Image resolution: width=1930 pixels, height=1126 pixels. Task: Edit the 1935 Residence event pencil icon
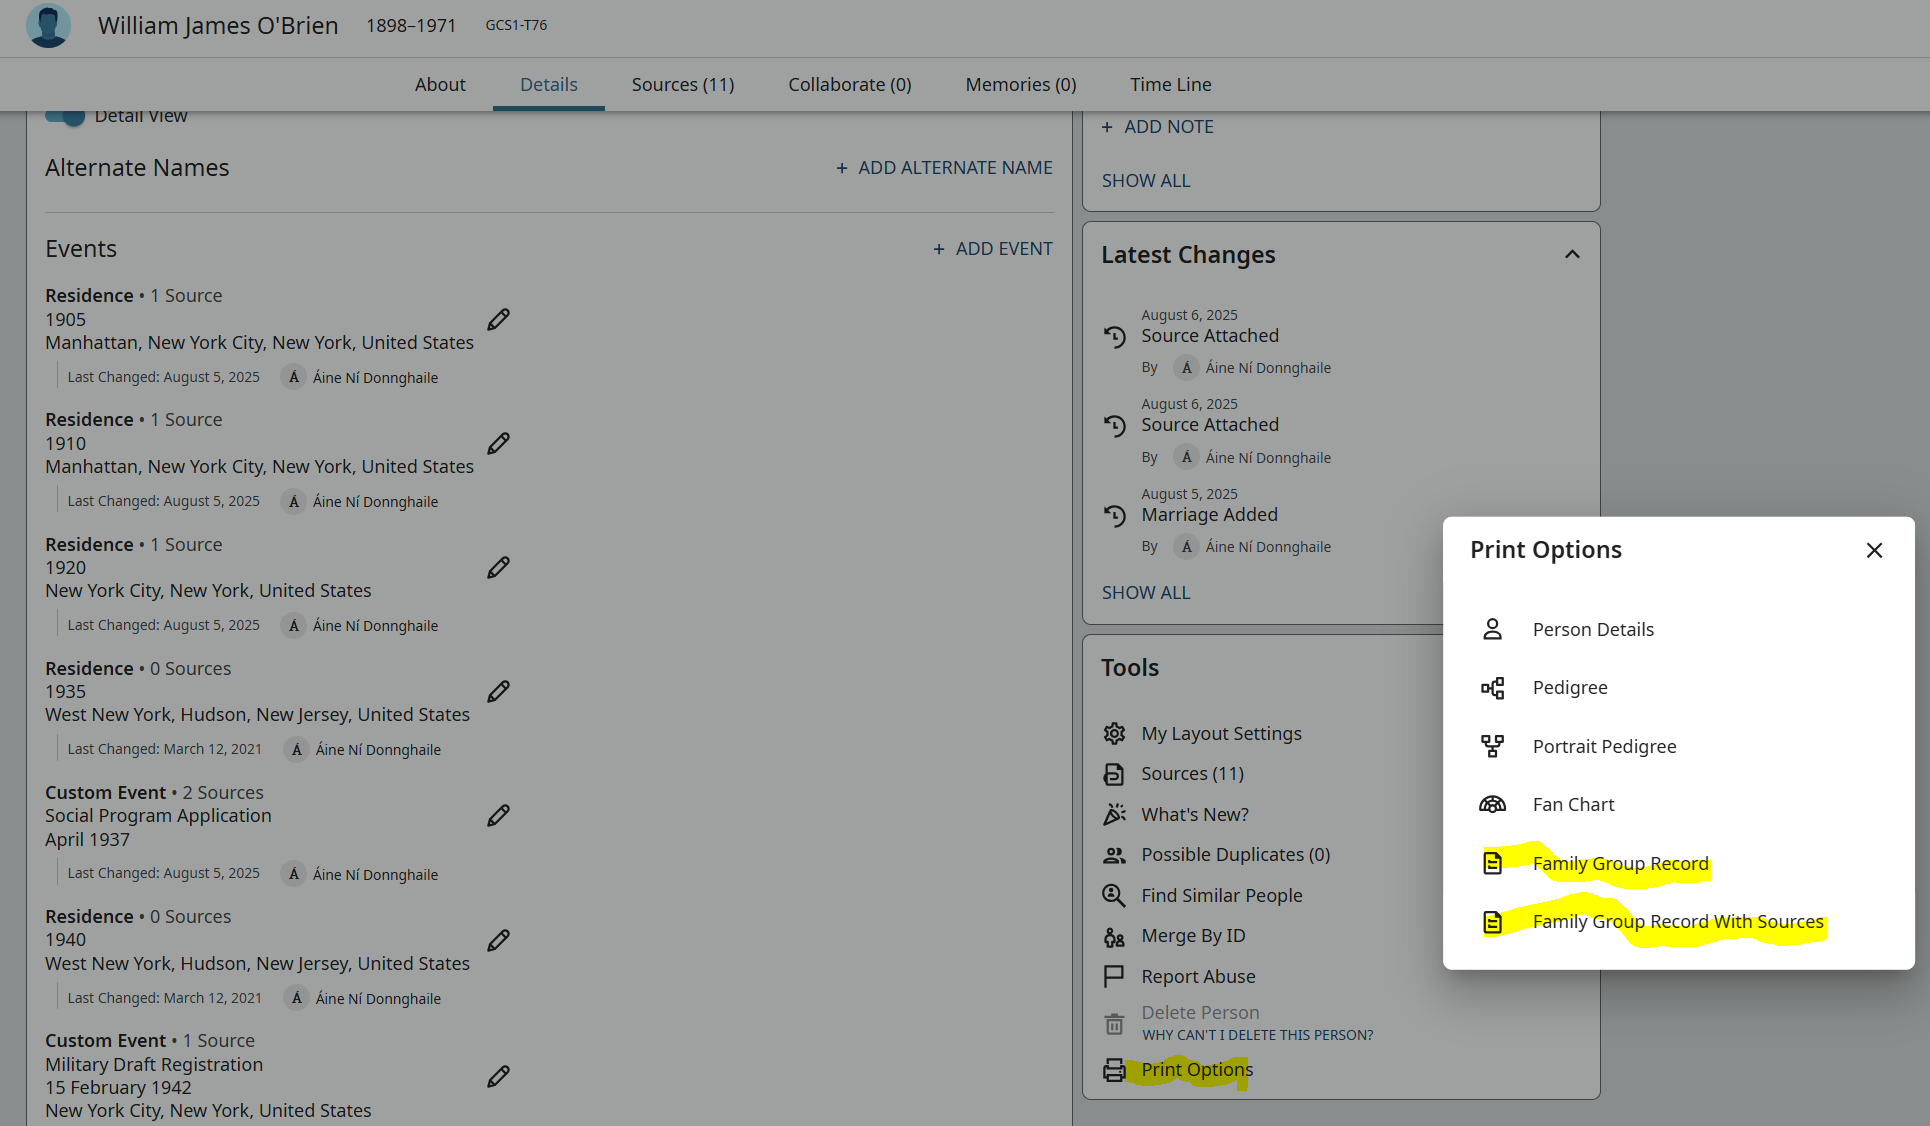498,692
